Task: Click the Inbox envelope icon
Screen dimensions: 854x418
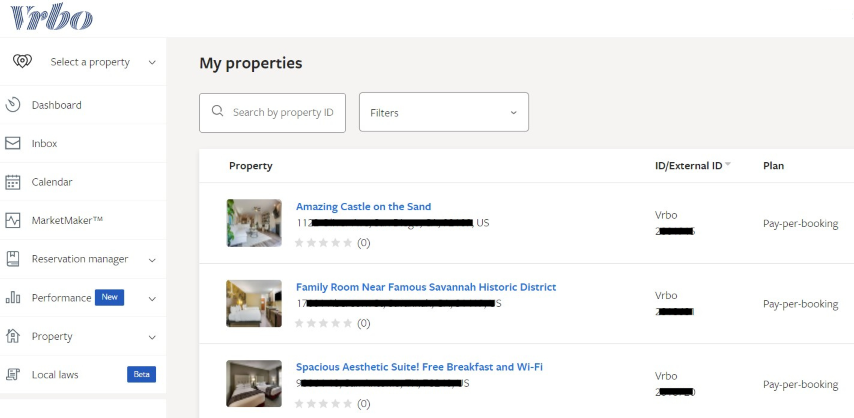Action: coord(13,143)
